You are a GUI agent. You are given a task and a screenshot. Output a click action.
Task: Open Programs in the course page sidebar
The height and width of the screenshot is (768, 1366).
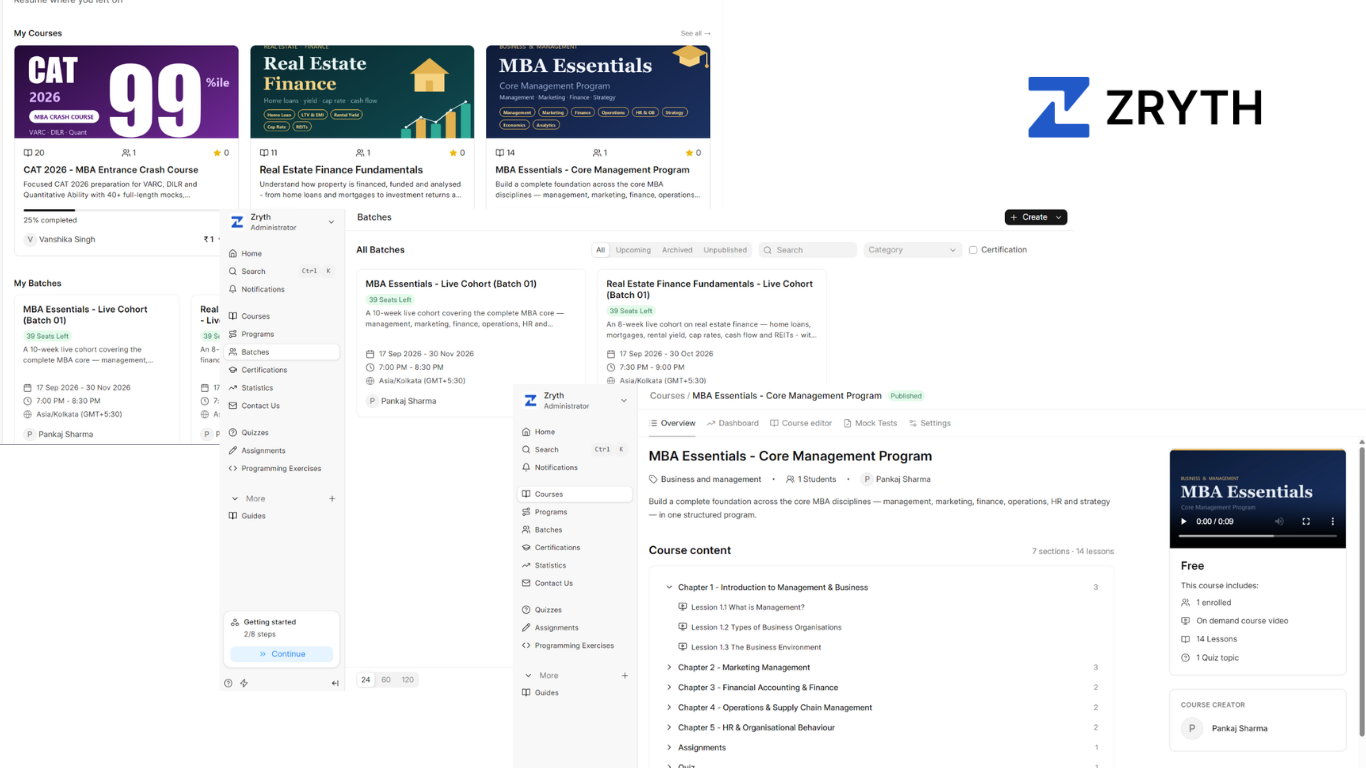551,512
